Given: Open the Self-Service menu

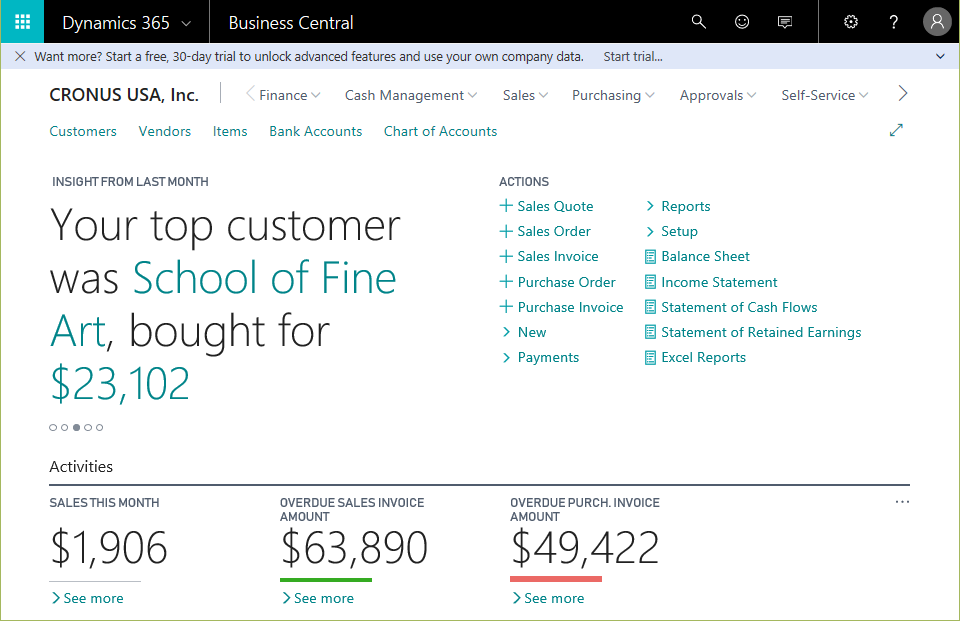Looking at the screenshot, I should tap(825, 95).
